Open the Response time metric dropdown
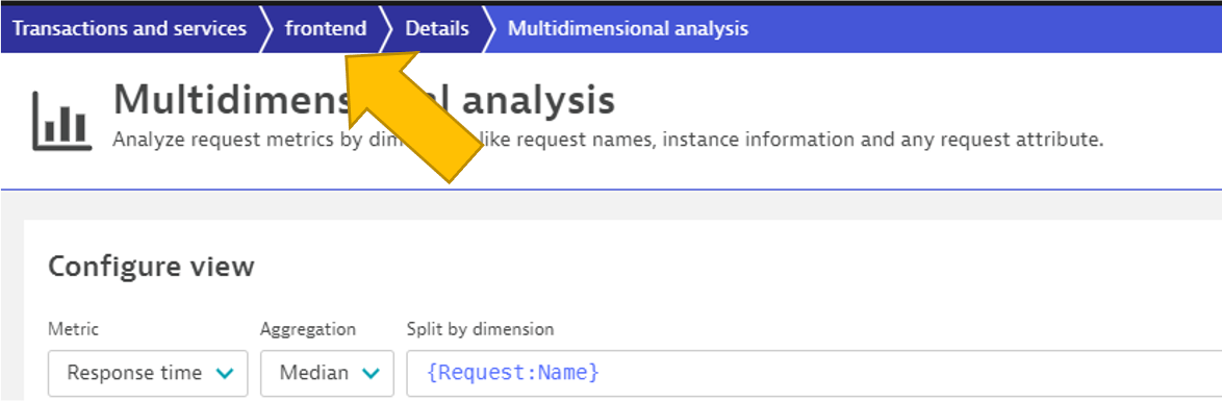The width and height of the screenshot is (1222, 402). [x=148, y=373]
